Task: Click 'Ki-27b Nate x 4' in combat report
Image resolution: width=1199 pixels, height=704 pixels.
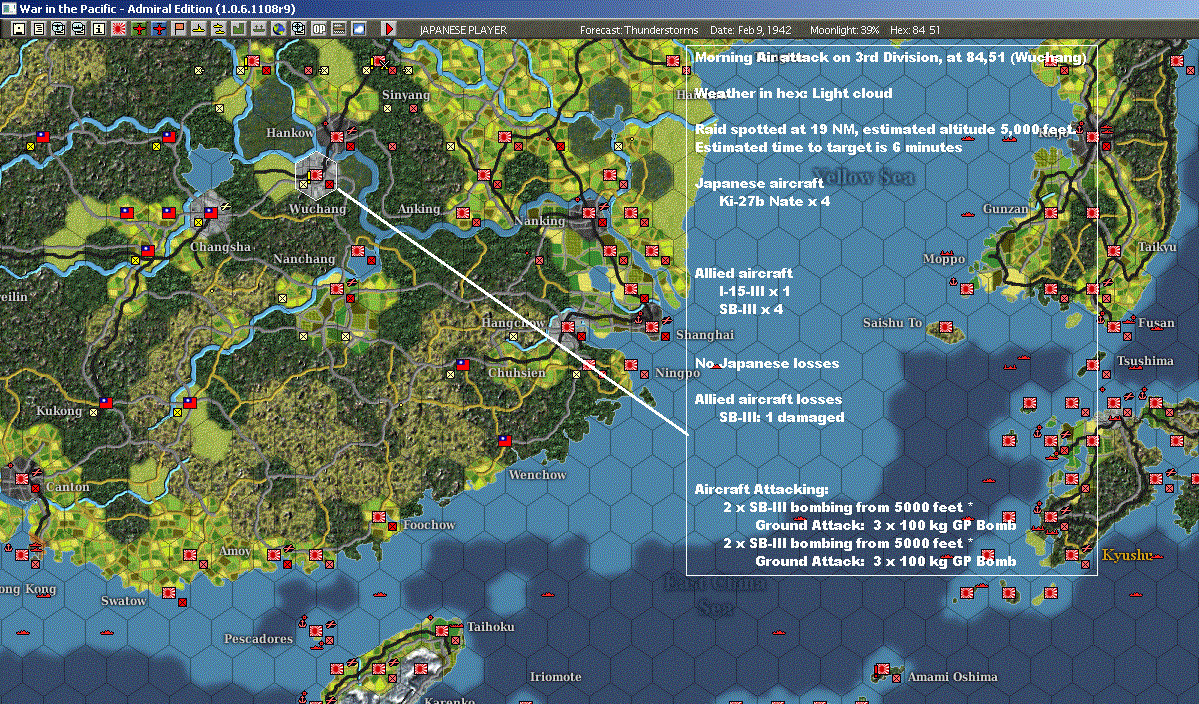Action: pos(775,201)
